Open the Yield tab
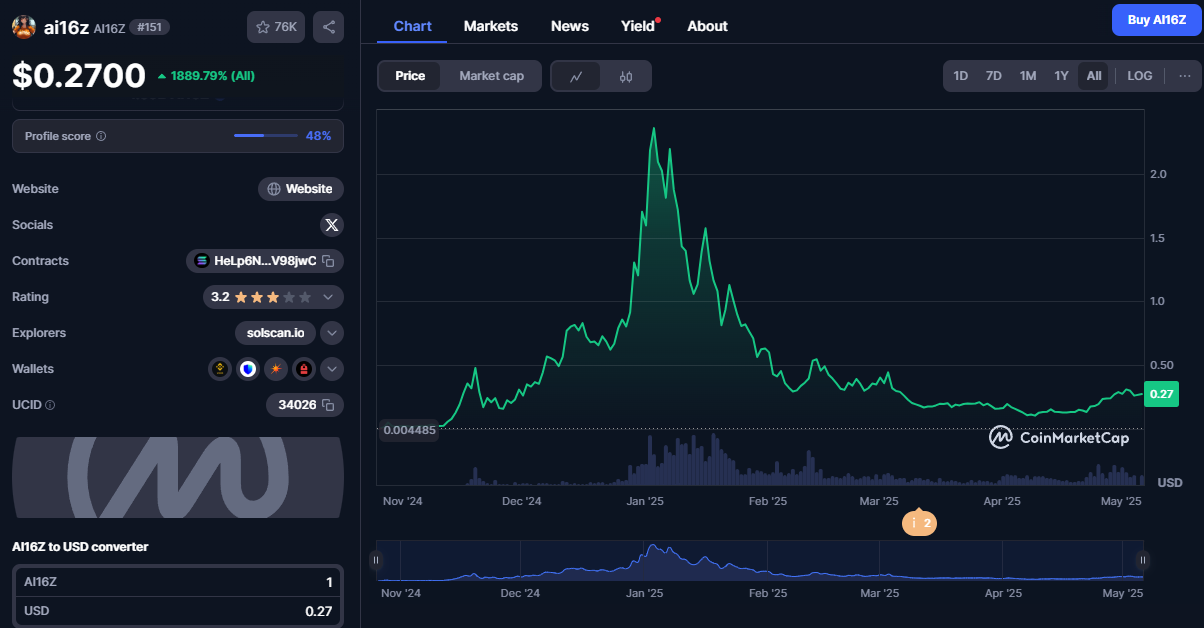 [x=639, y=26]
